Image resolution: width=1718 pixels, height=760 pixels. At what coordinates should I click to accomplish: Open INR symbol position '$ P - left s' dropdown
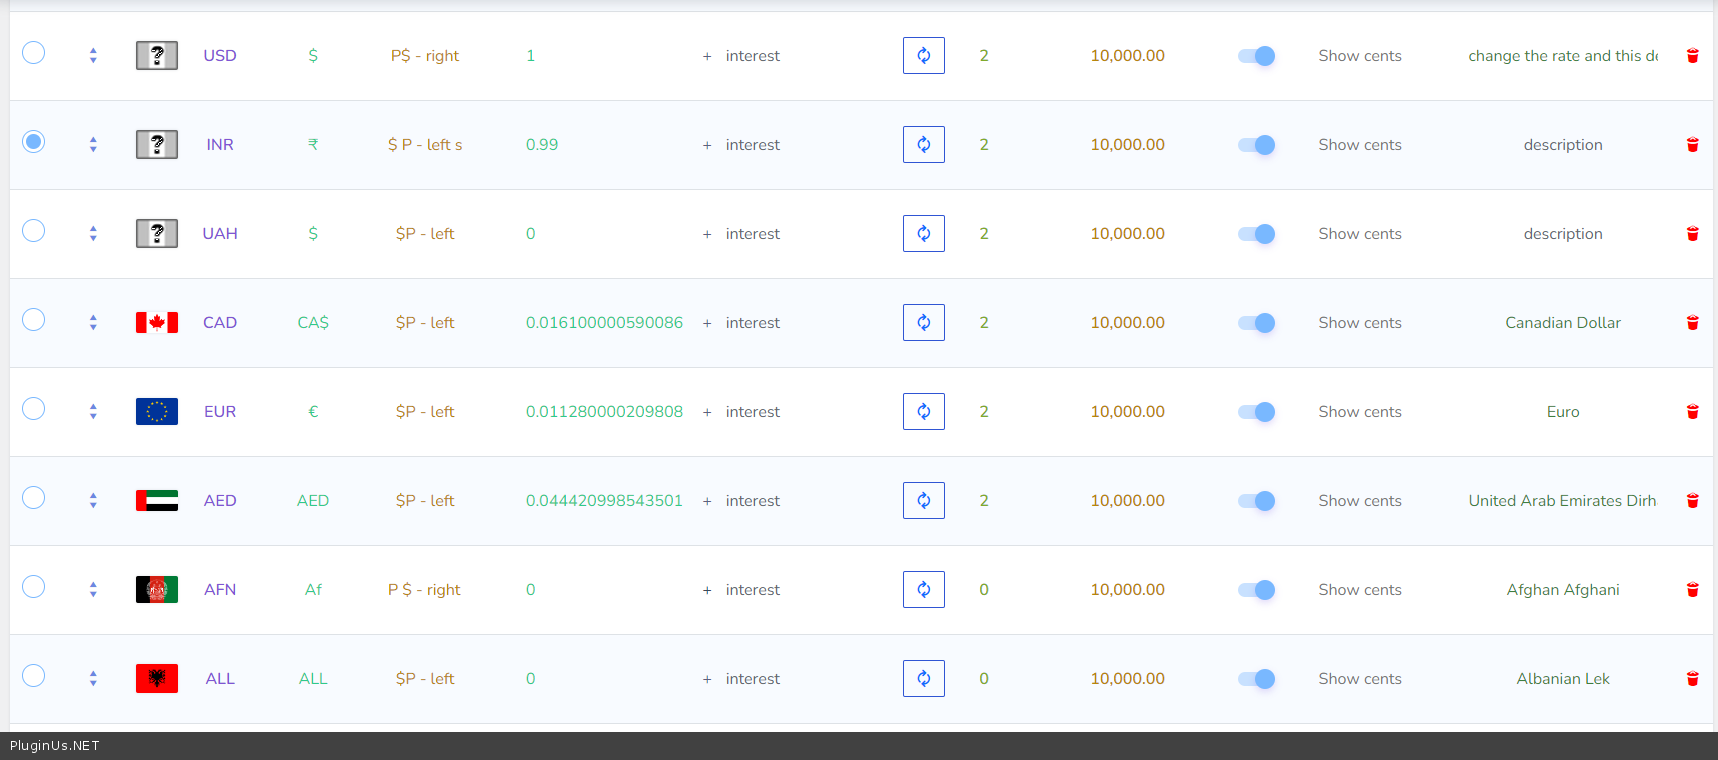click(x=425, y=145)
